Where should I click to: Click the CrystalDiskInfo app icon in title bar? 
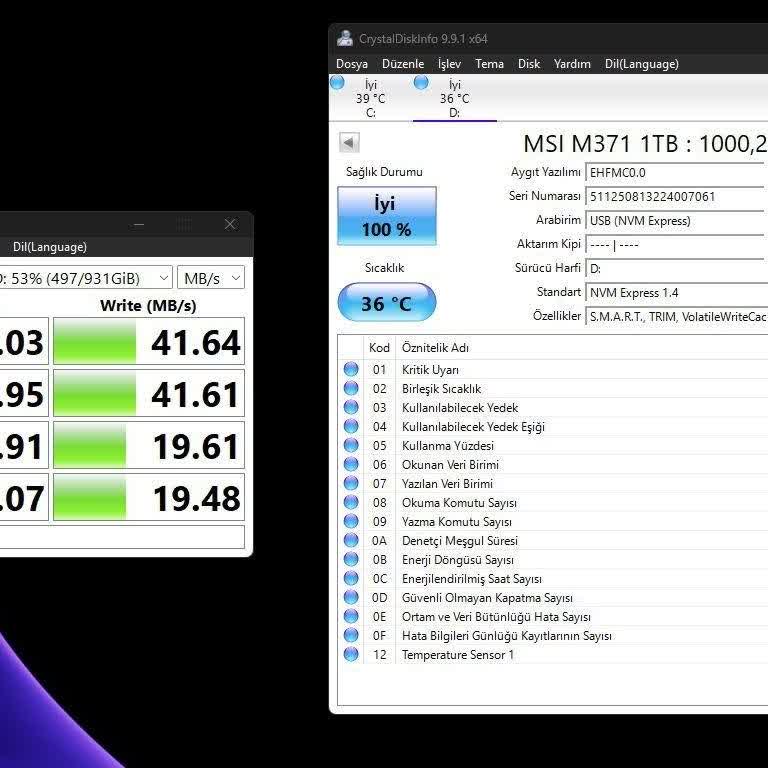(345, 39)
